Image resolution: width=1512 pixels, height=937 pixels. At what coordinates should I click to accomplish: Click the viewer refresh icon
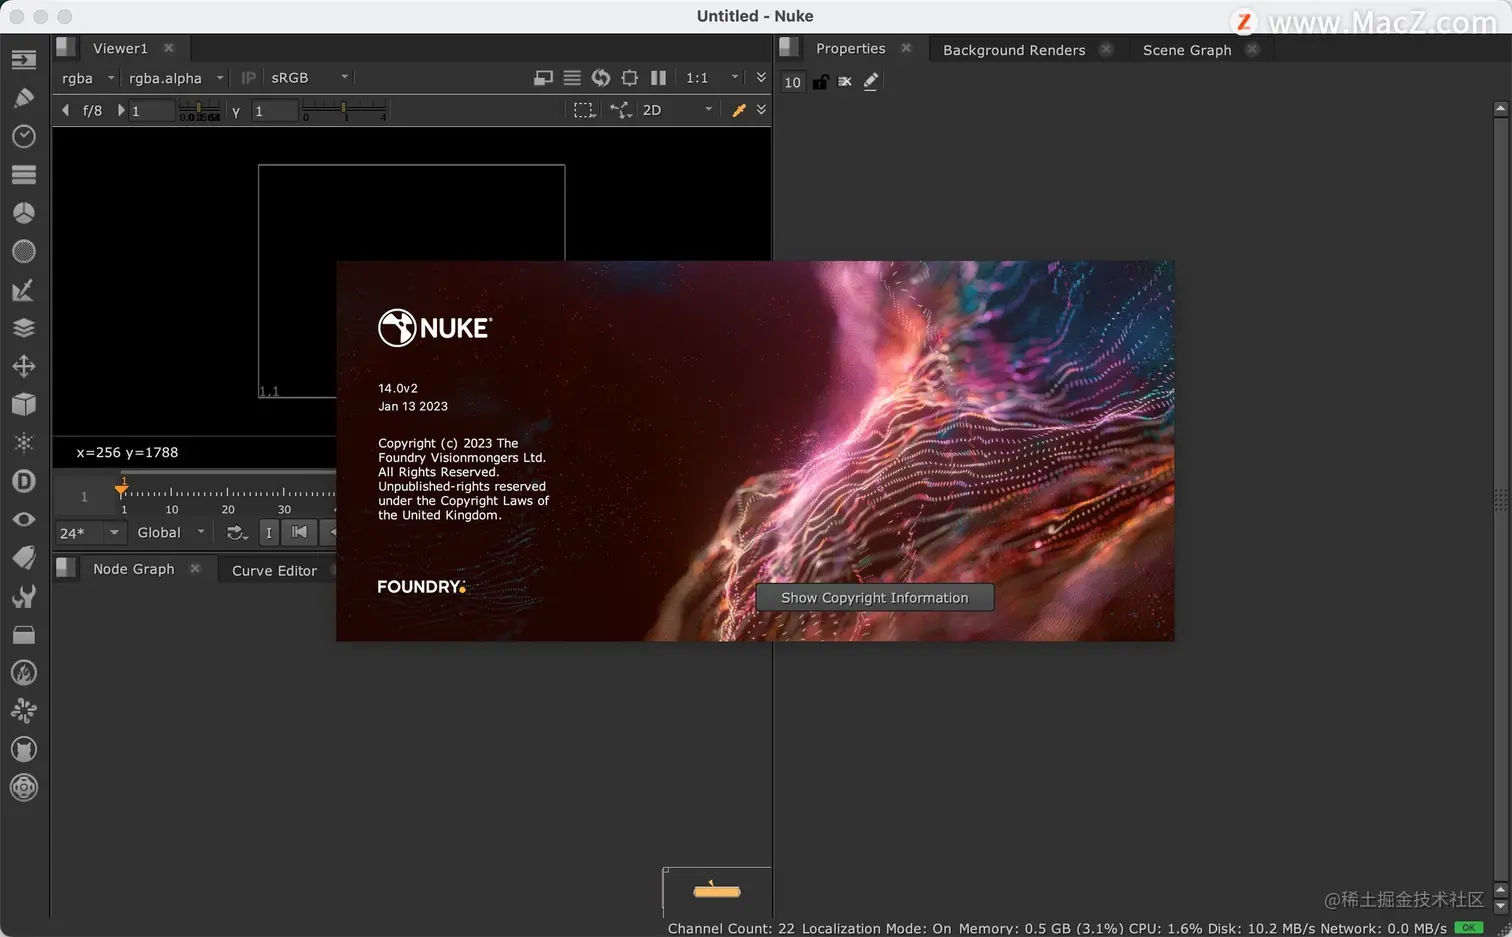click(x=601, y=78)
